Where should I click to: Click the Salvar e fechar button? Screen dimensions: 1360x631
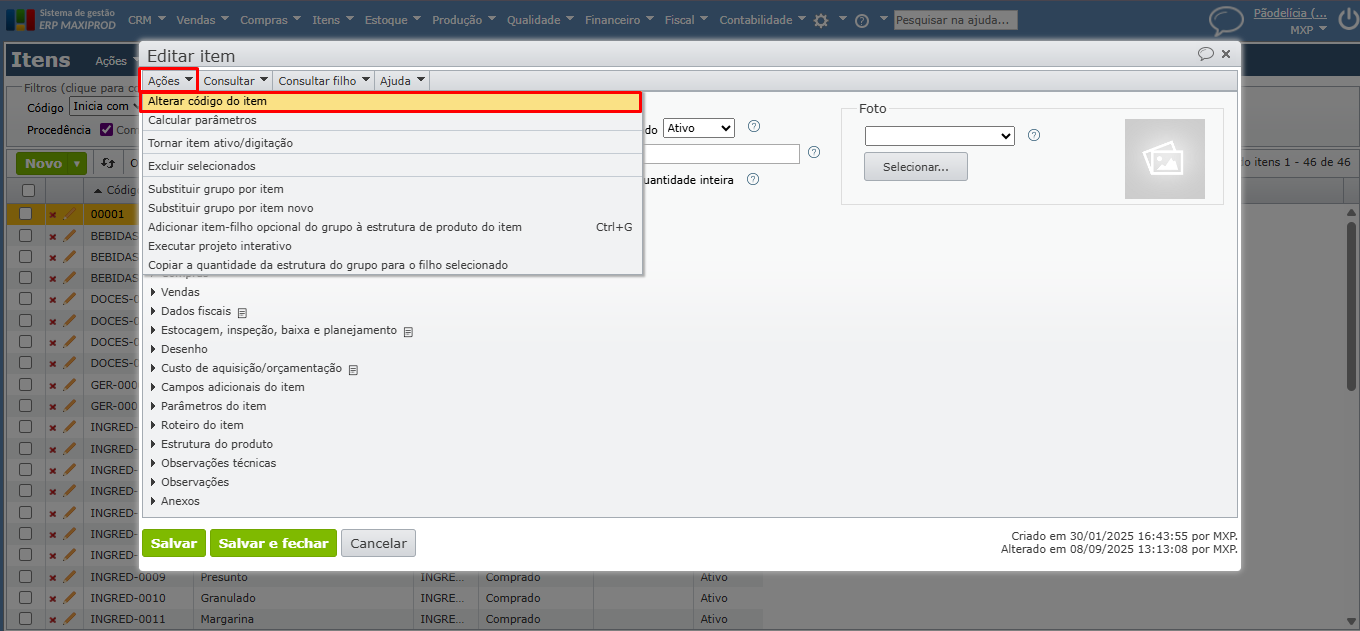[x=273, y=543]
